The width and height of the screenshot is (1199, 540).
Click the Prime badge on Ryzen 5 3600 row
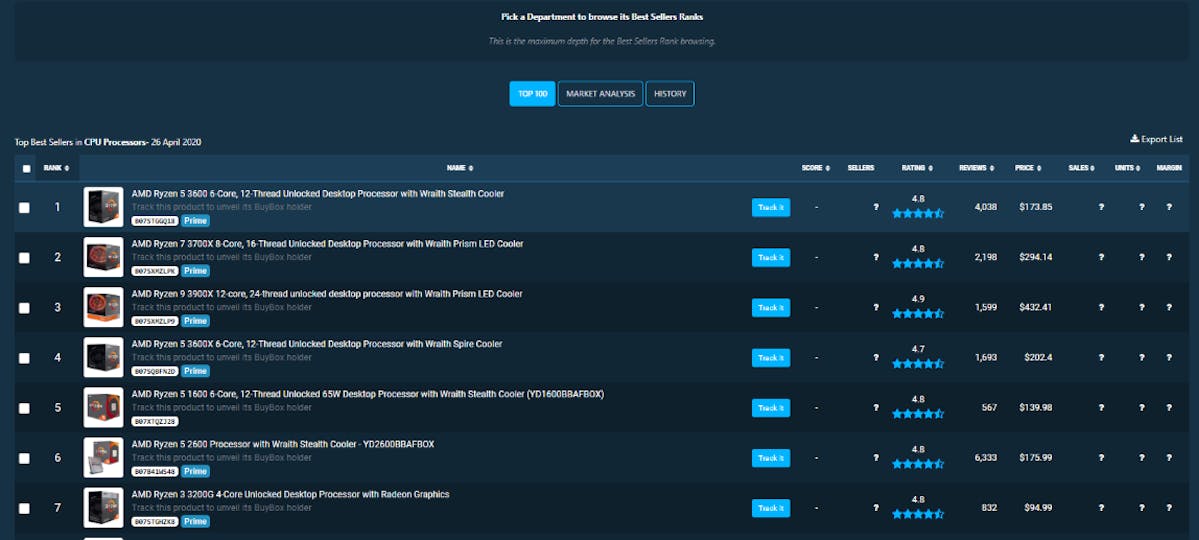point(195,220)
